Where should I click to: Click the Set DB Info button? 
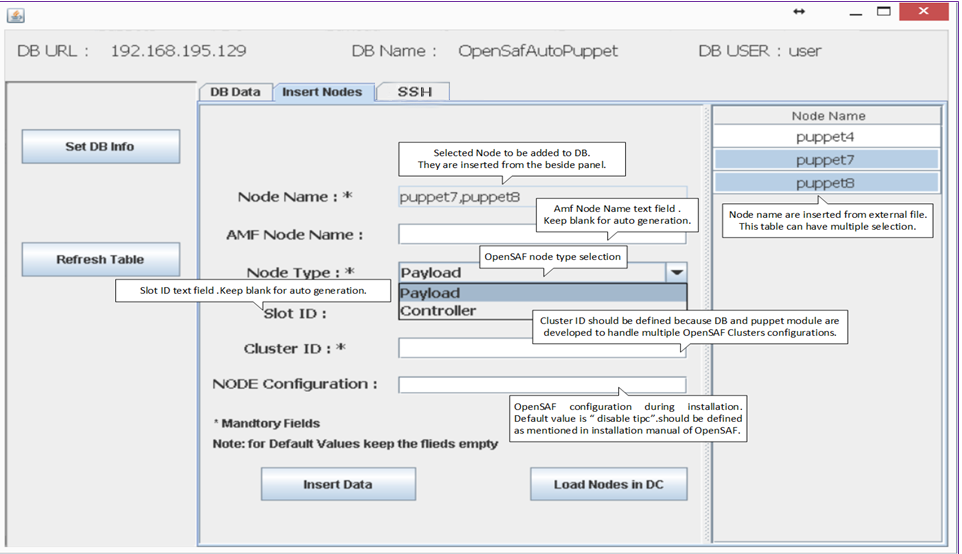pyautogui.click(x=101, y=147)
